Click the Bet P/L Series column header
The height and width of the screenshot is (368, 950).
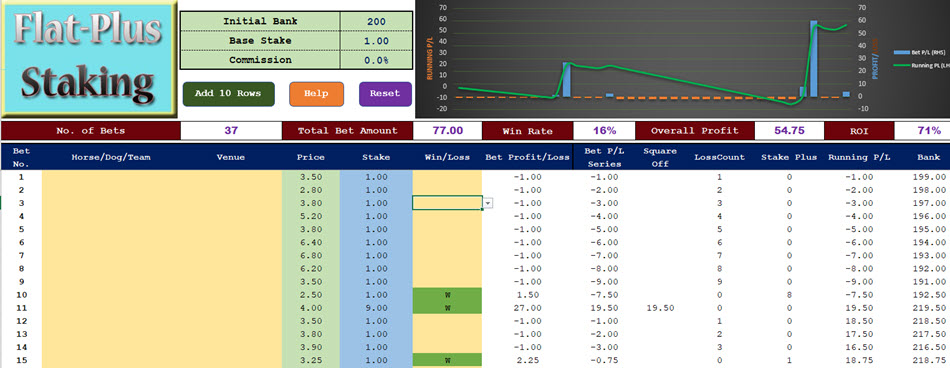603,157
